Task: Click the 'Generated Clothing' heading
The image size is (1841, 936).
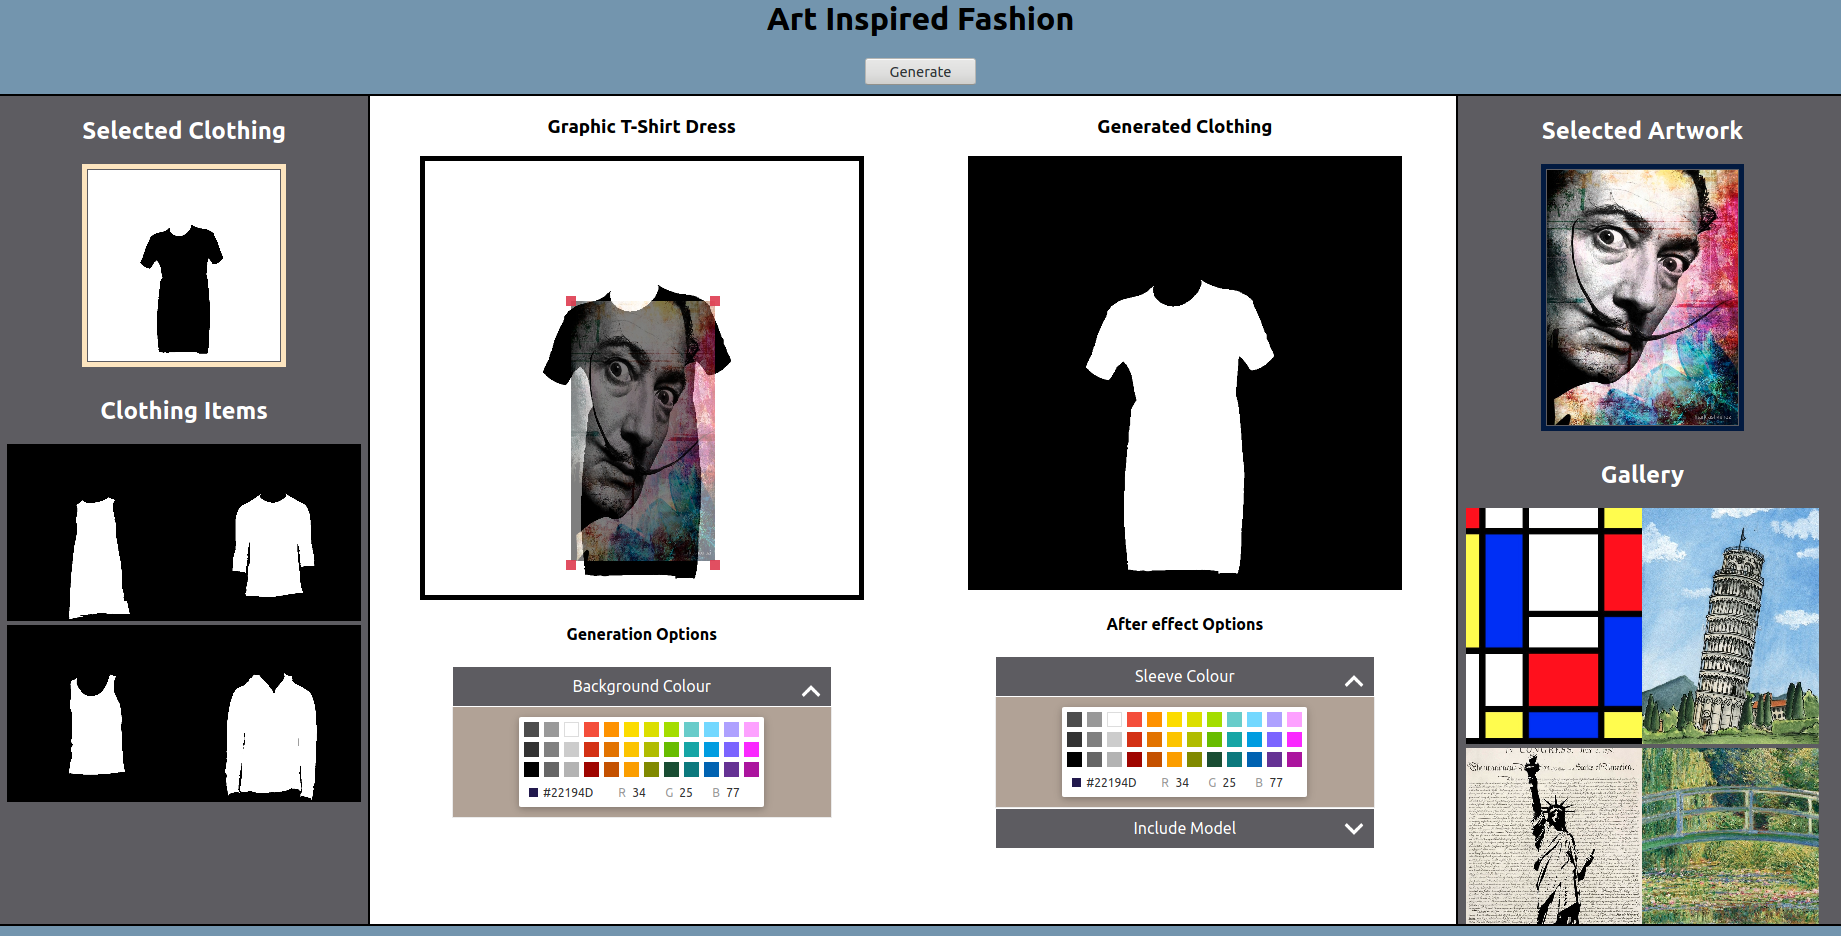Action: pyautogui.click(x=1184, y=126)
